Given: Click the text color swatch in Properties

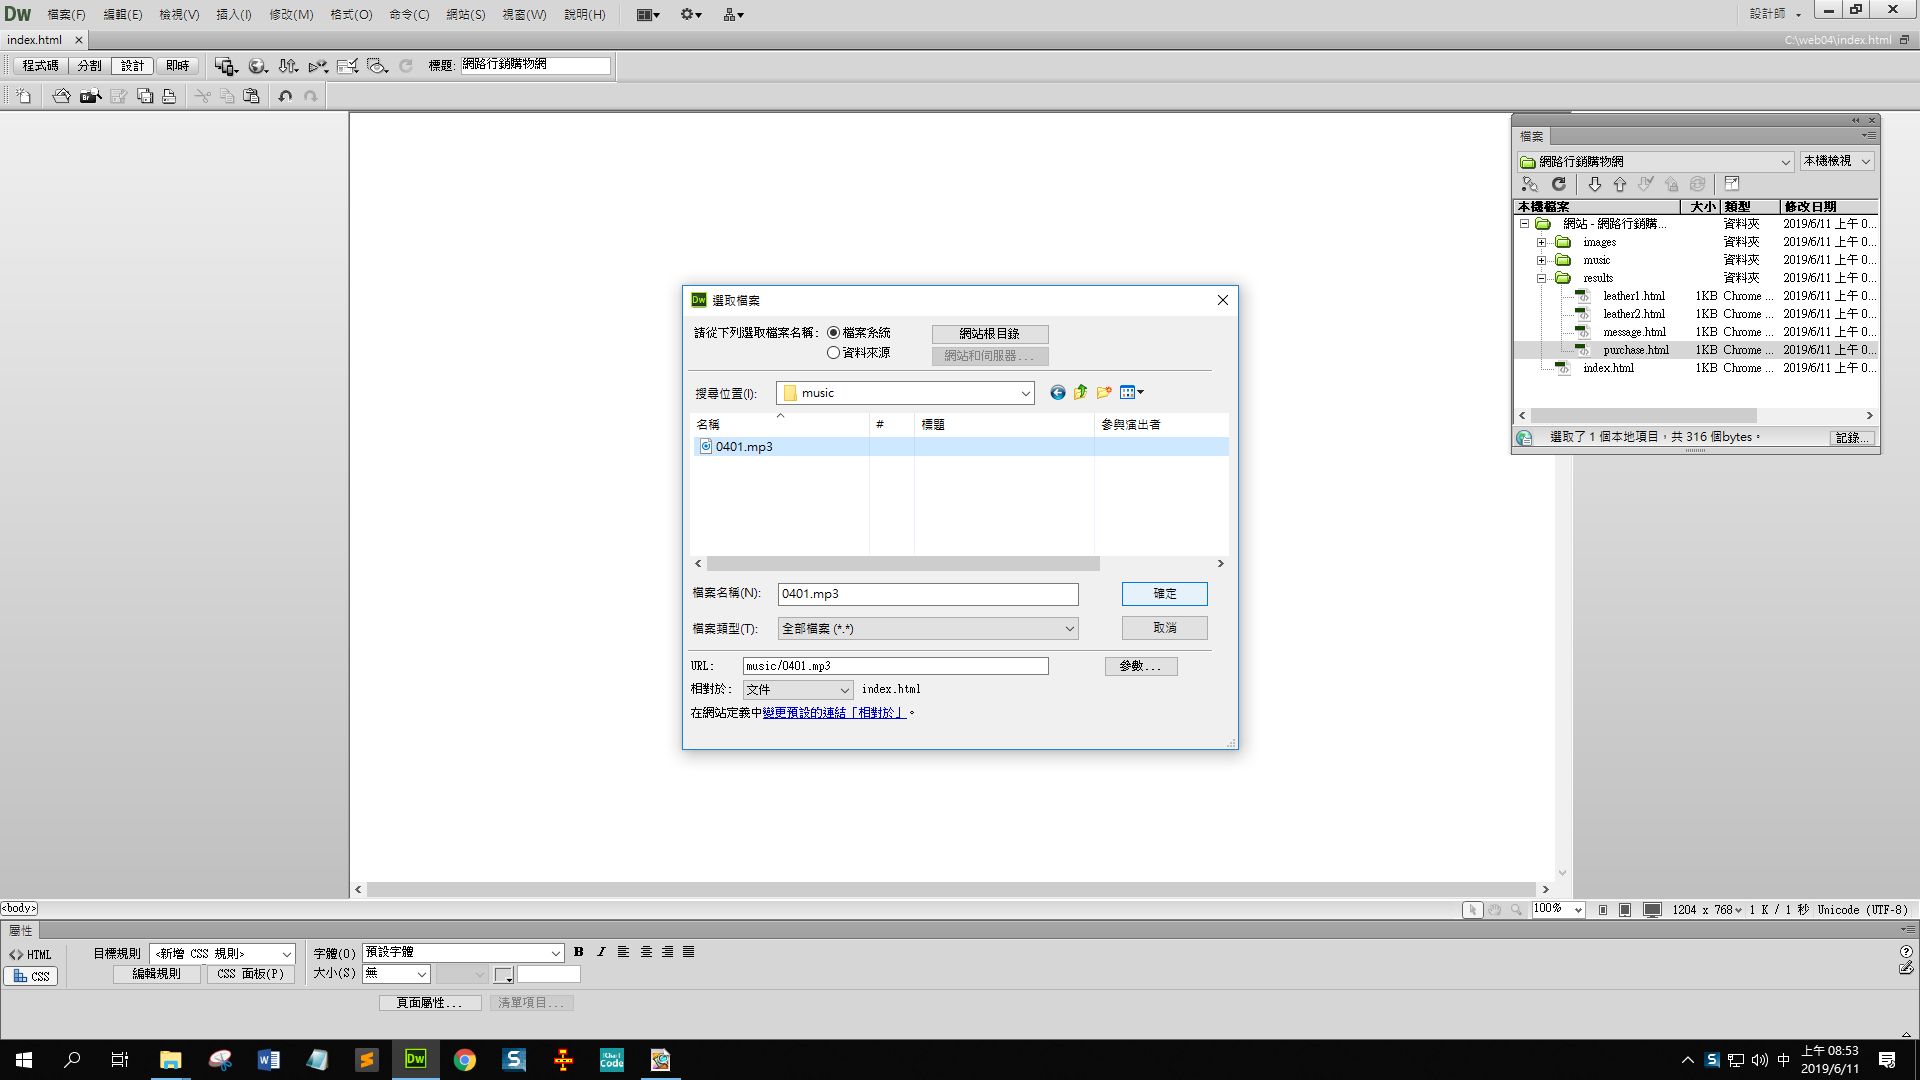Looking at the screenshot, I should [x=503, y=974].
